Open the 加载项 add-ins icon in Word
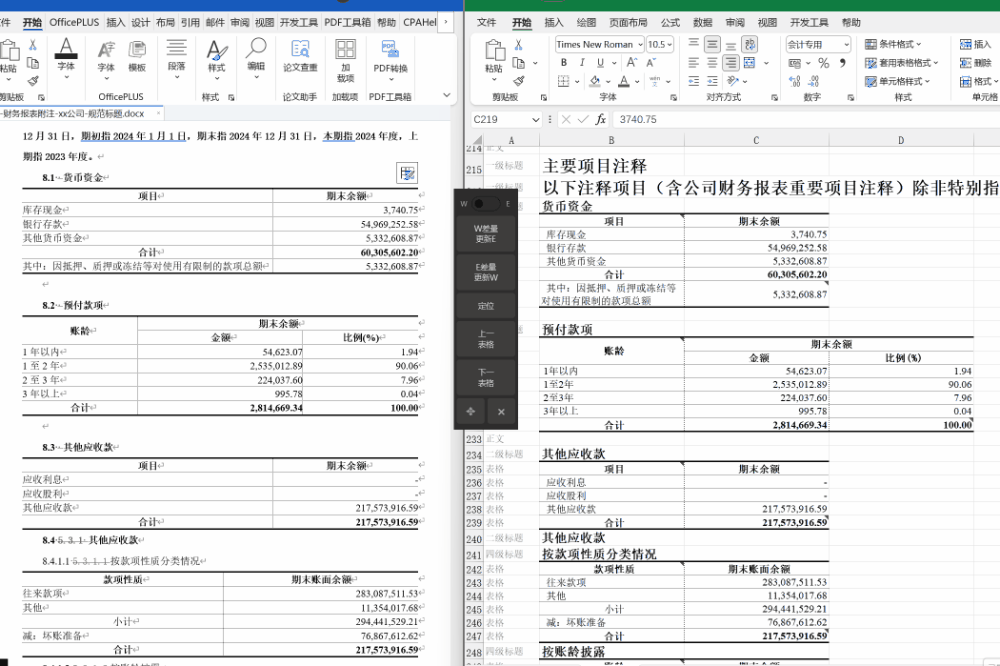The height and width of the screenshot is (666, 1000). [345, 49]
